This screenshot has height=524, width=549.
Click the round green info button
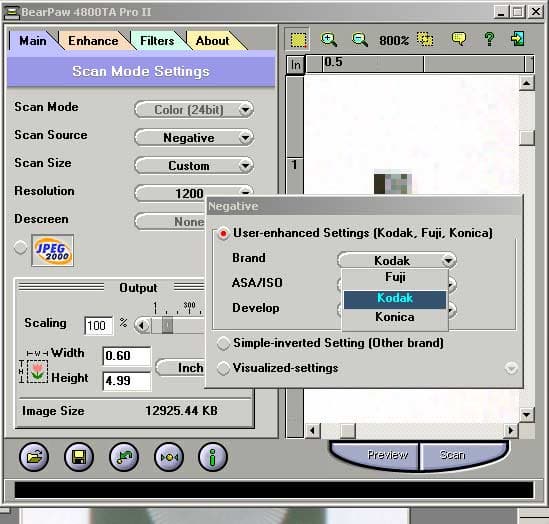213,457
